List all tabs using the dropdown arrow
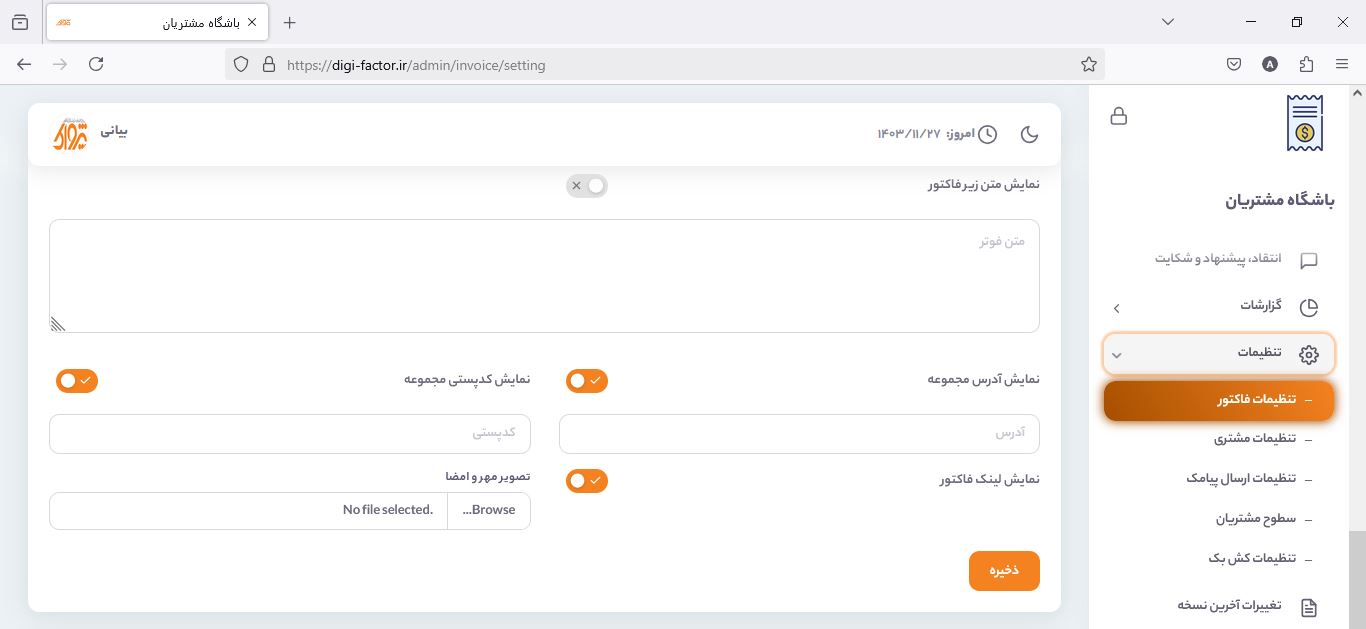The image size is (1366, 629). tap(1168, 22)
